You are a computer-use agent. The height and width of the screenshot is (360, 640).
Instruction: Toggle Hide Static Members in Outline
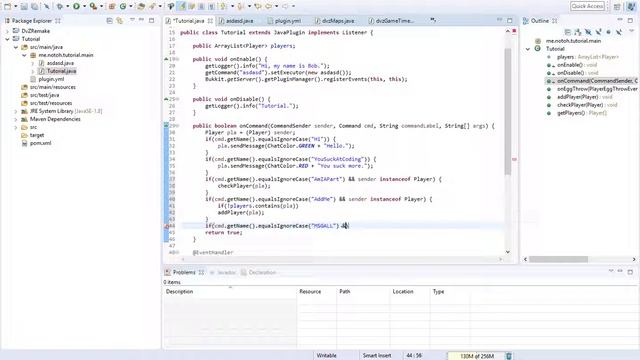[x=598, y=32]
